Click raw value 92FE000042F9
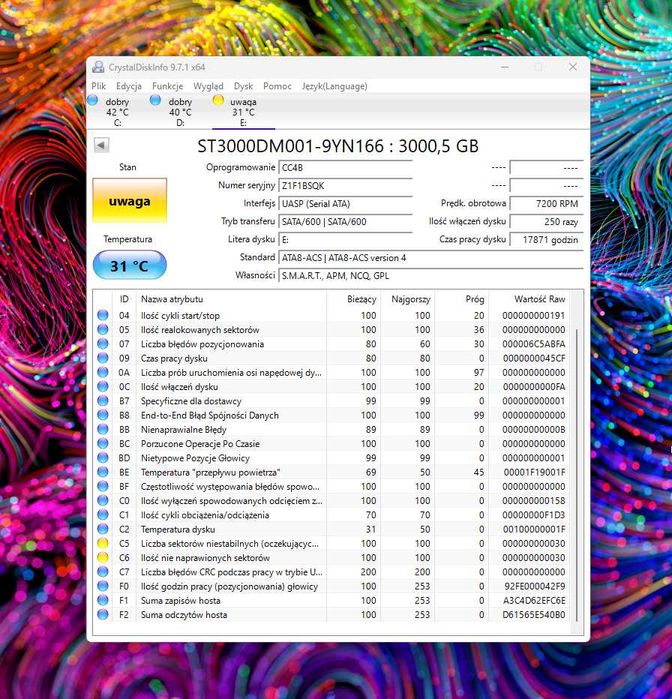Image resolution: width=672 pixels, height=699 pixels. (535, 586)
